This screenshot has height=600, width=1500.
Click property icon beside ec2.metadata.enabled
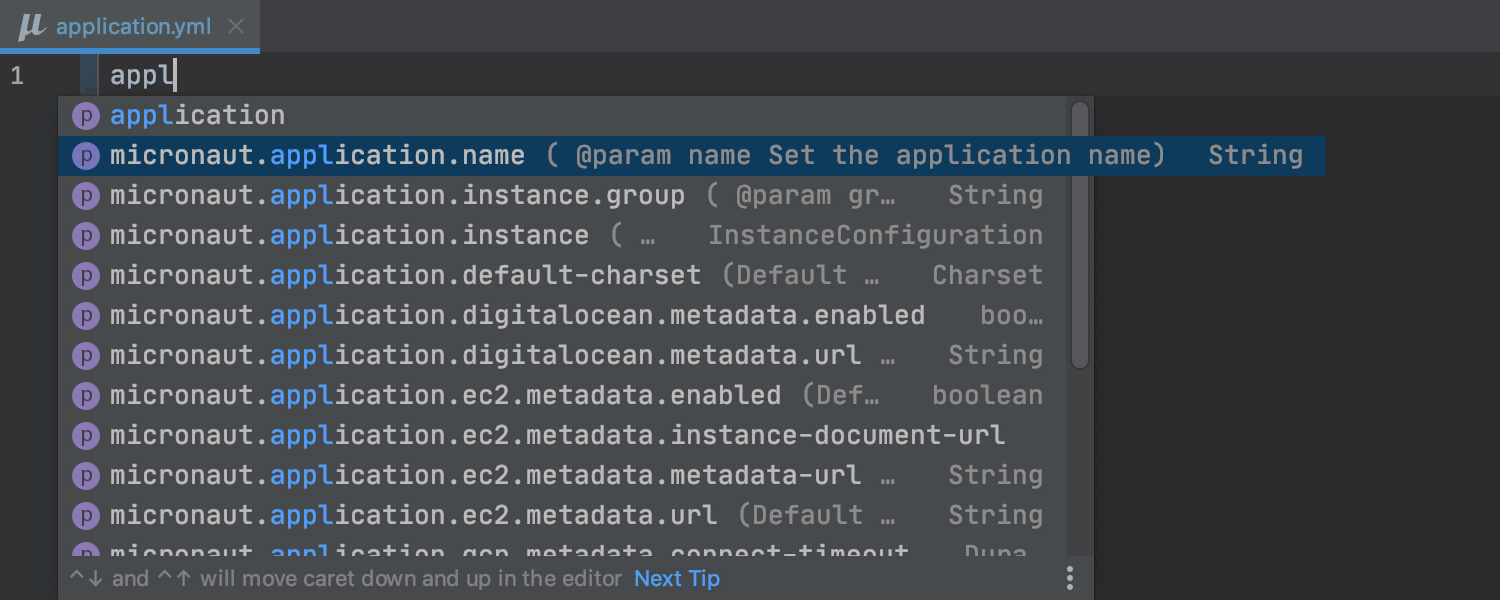coord(86,397)
